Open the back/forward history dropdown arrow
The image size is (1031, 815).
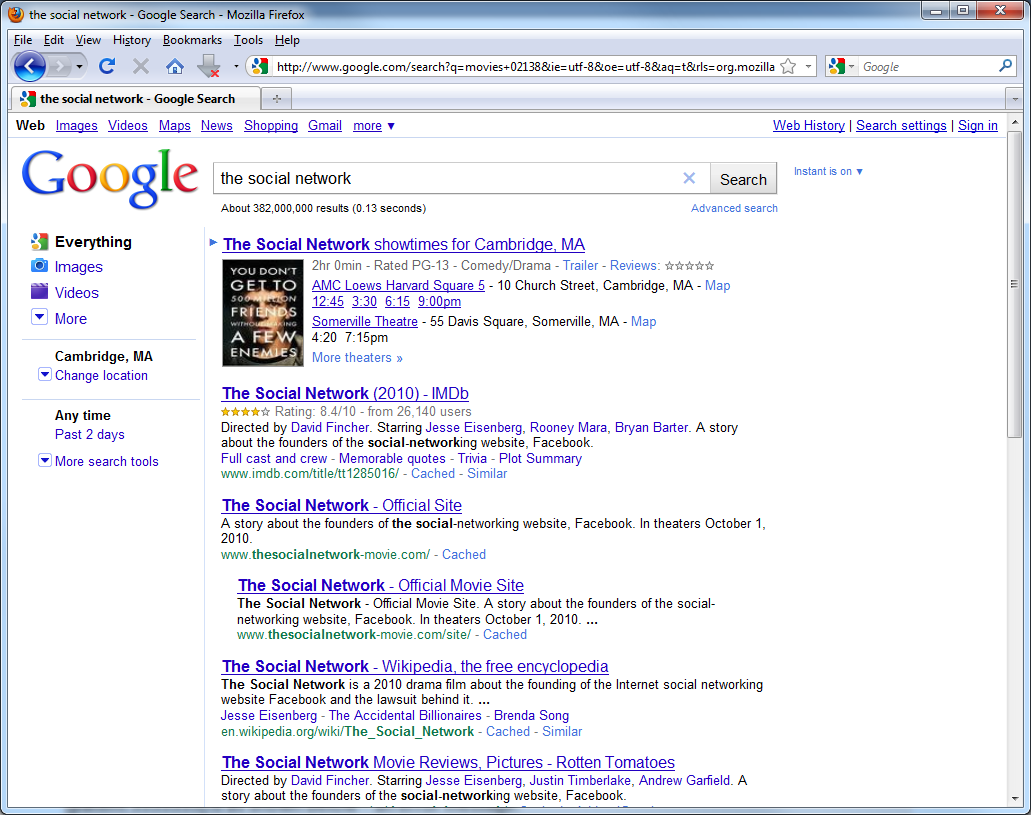[79, 66]
